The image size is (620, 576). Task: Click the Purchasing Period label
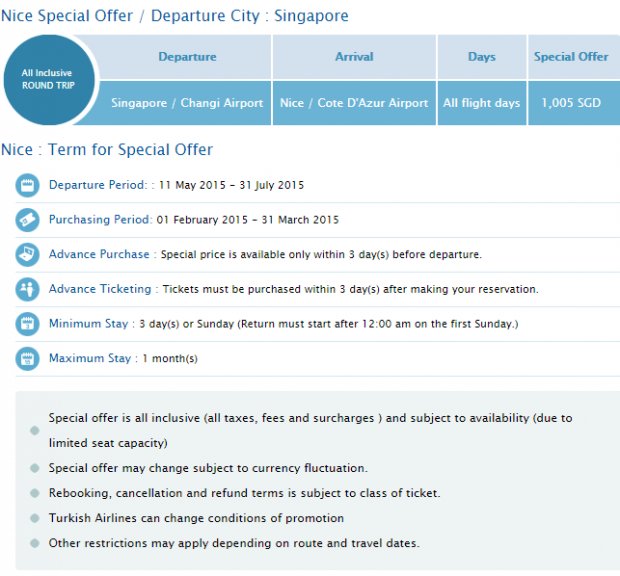pos(100,220)
